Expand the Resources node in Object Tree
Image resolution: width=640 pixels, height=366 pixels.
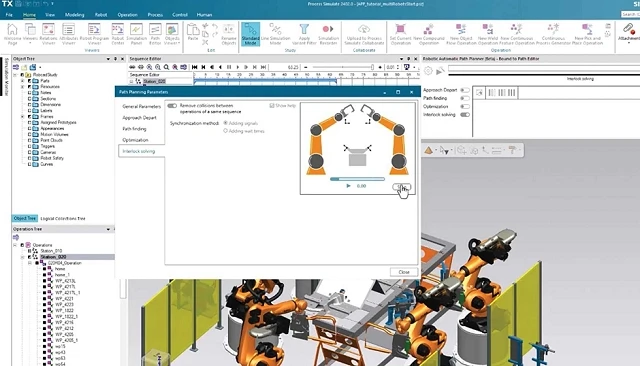(22, 87)
